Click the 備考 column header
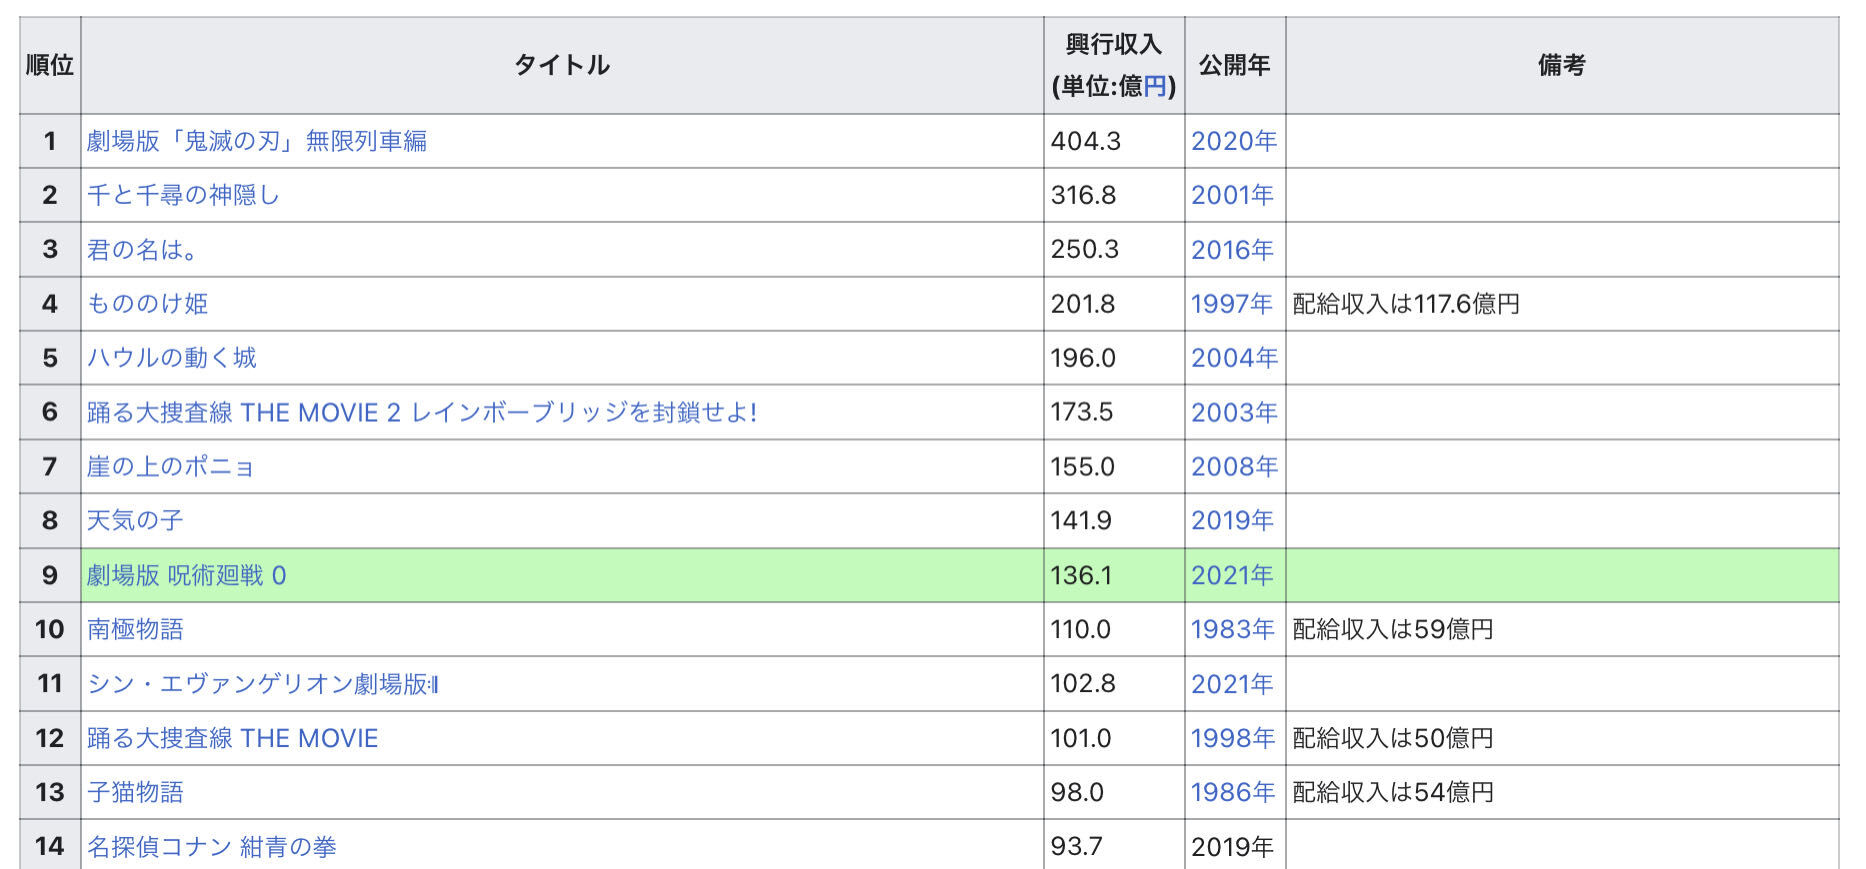The height and width of the screenshot is (869, 1866). [1562, 65]
